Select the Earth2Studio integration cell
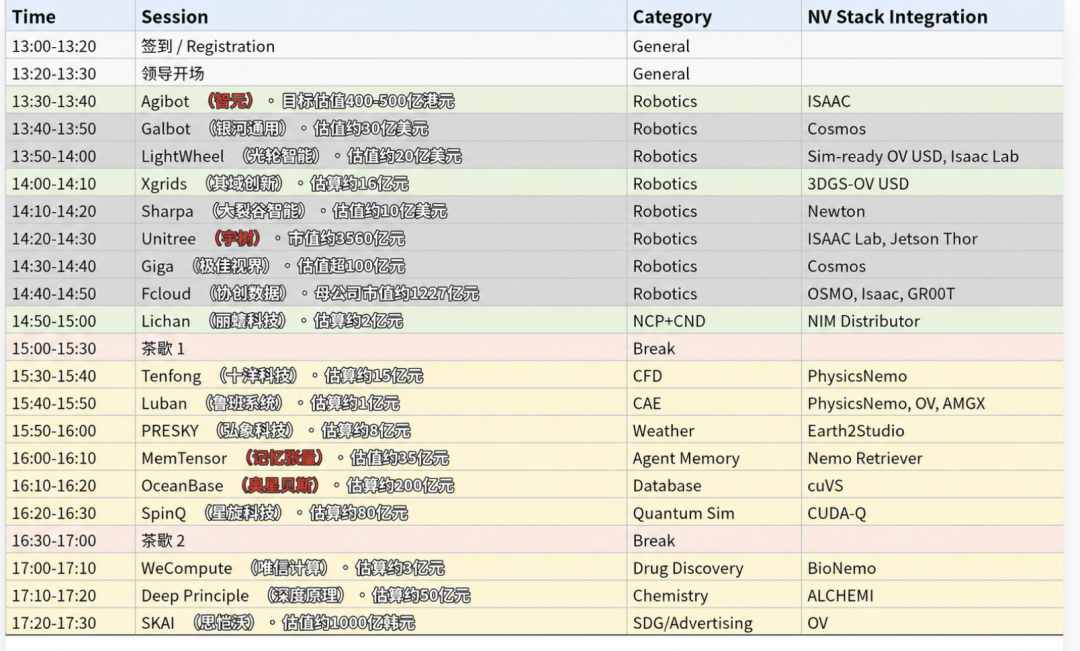This screenshot has height=651, width=1080. click(933, 431)
